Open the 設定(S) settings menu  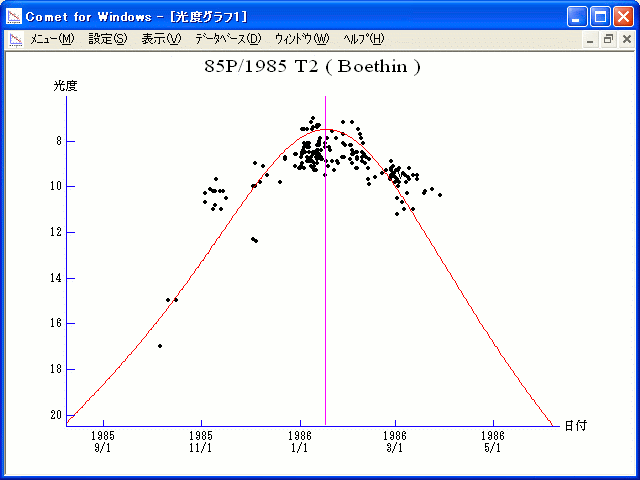pos(107,39)
